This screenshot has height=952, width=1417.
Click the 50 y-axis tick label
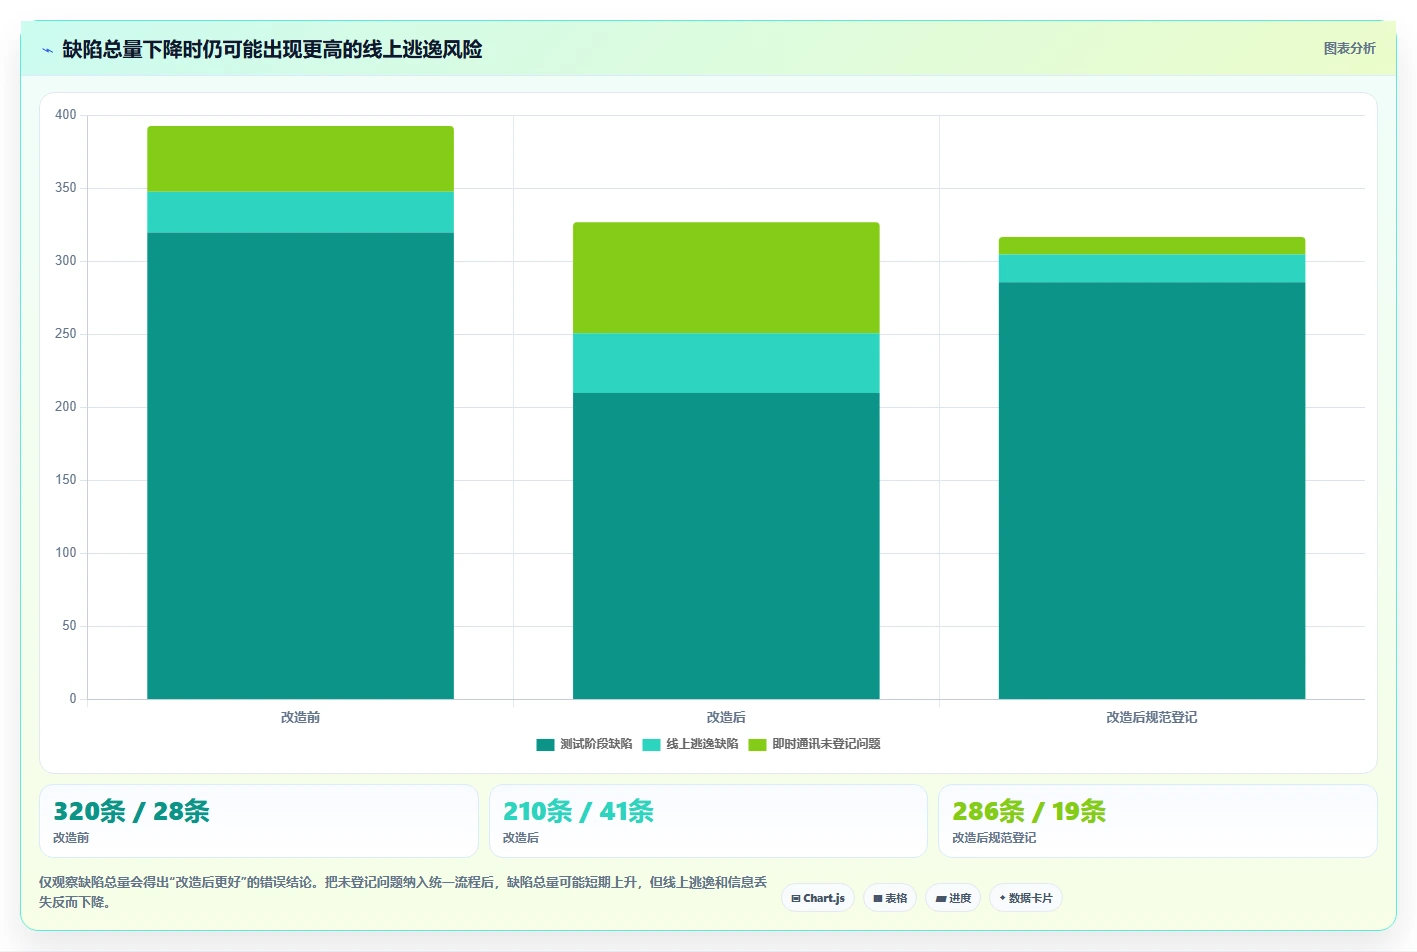tap(69, 626)
